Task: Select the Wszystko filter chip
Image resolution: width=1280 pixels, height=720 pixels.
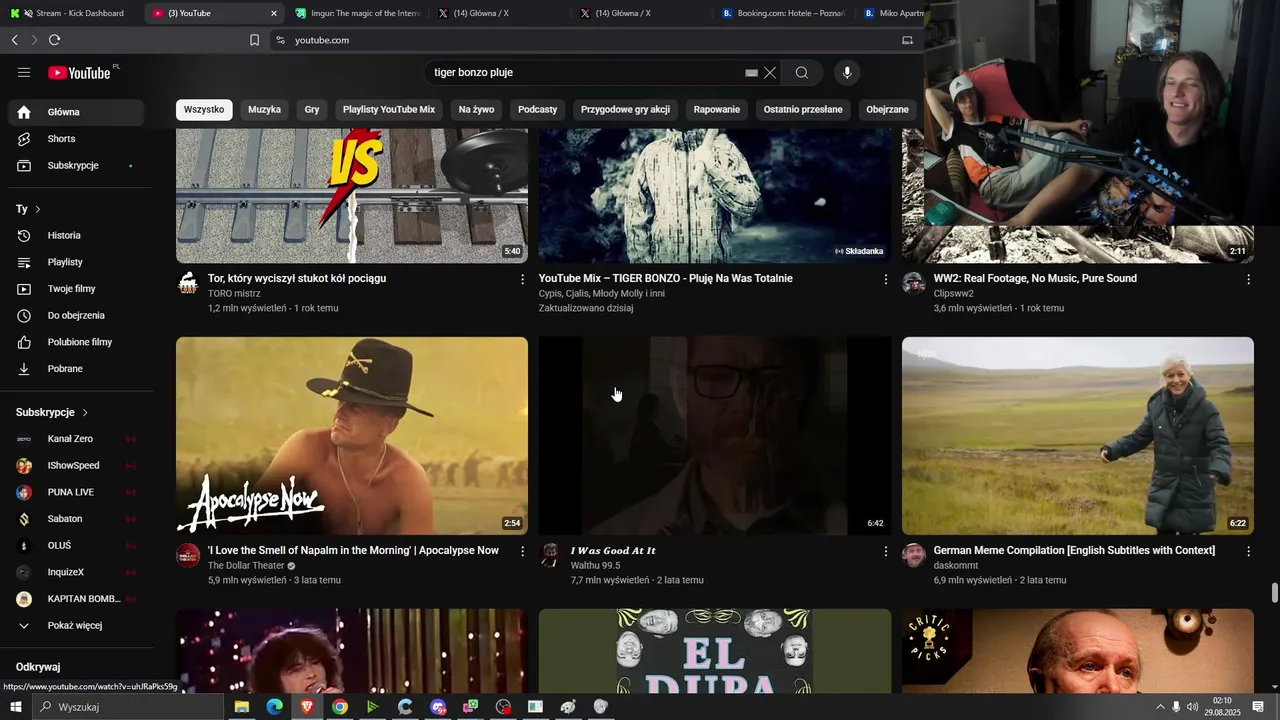Action: pos(204,109)
